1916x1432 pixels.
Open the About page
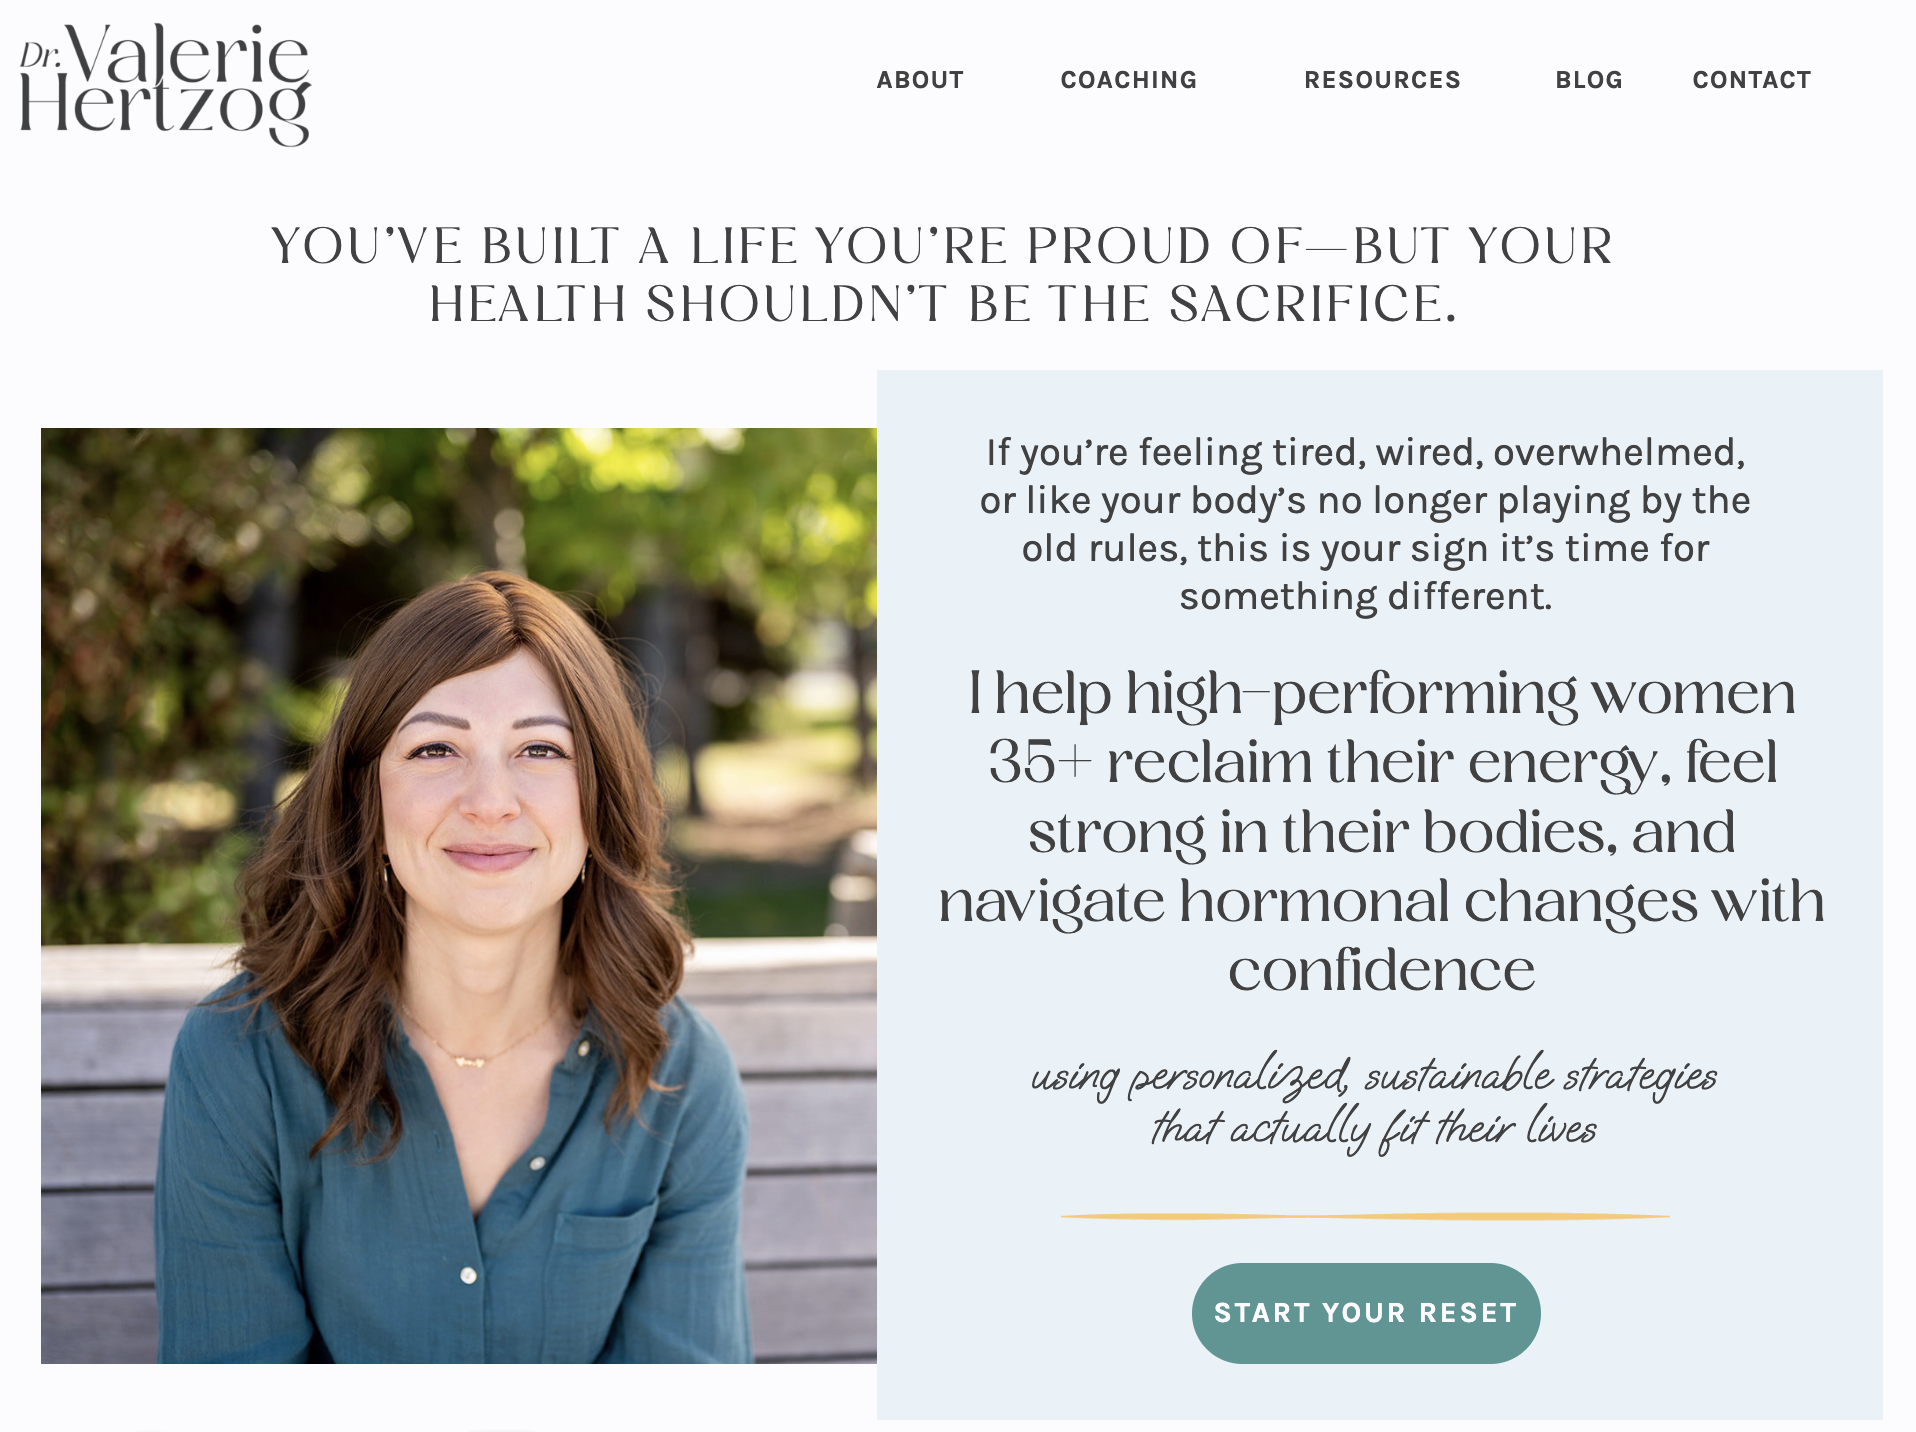[x=920, y=80]
